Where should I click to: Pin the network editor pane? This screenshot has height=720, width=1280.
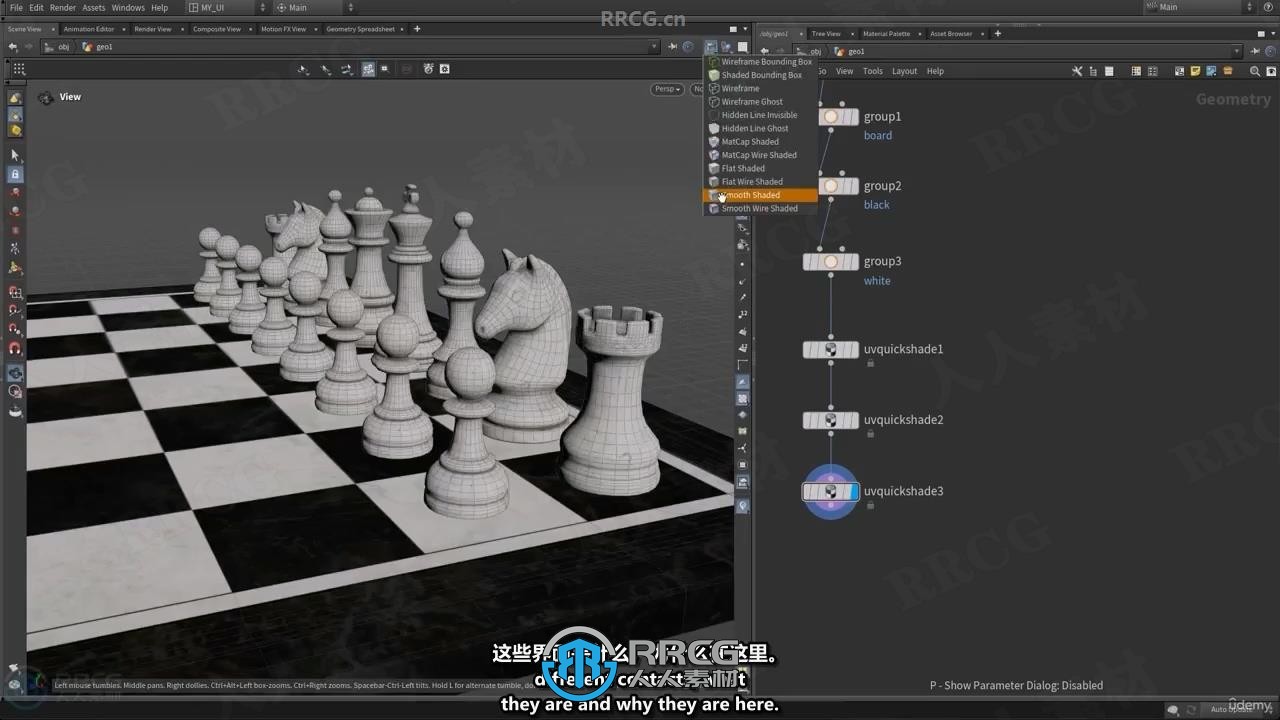[x=1256, y=51]
